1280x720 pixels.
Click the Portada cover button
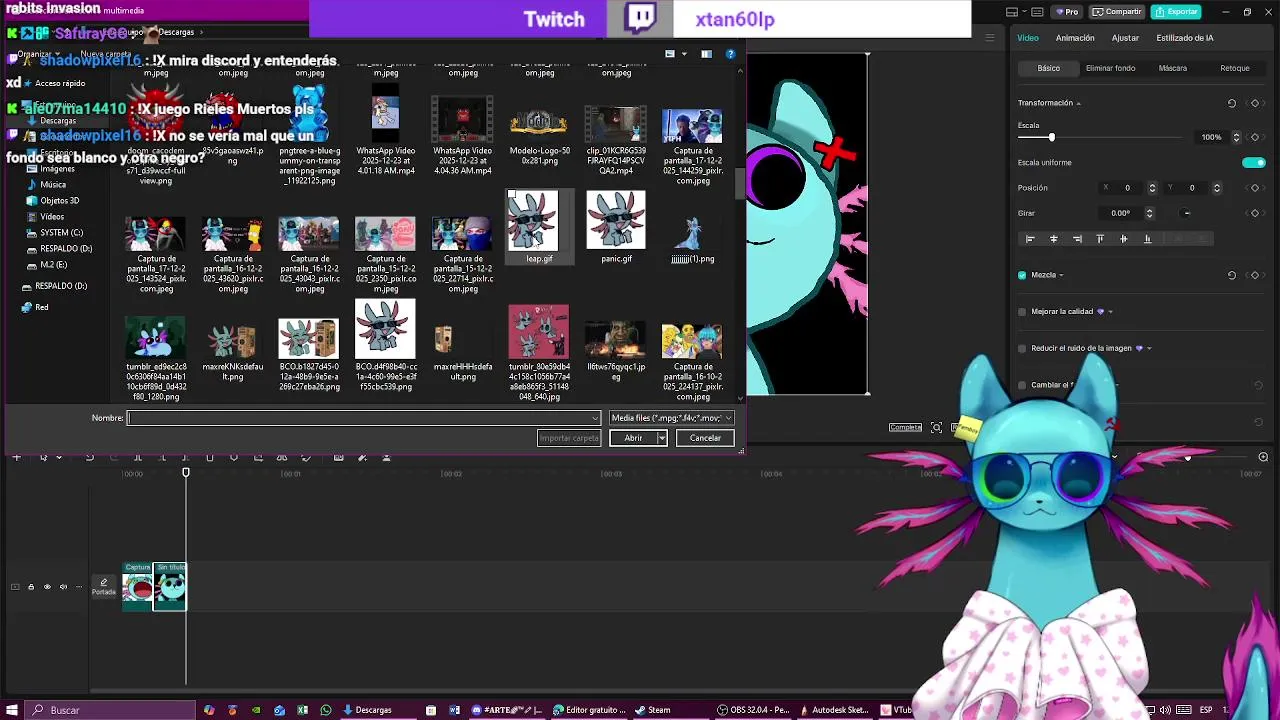click(x=104, y=586)
